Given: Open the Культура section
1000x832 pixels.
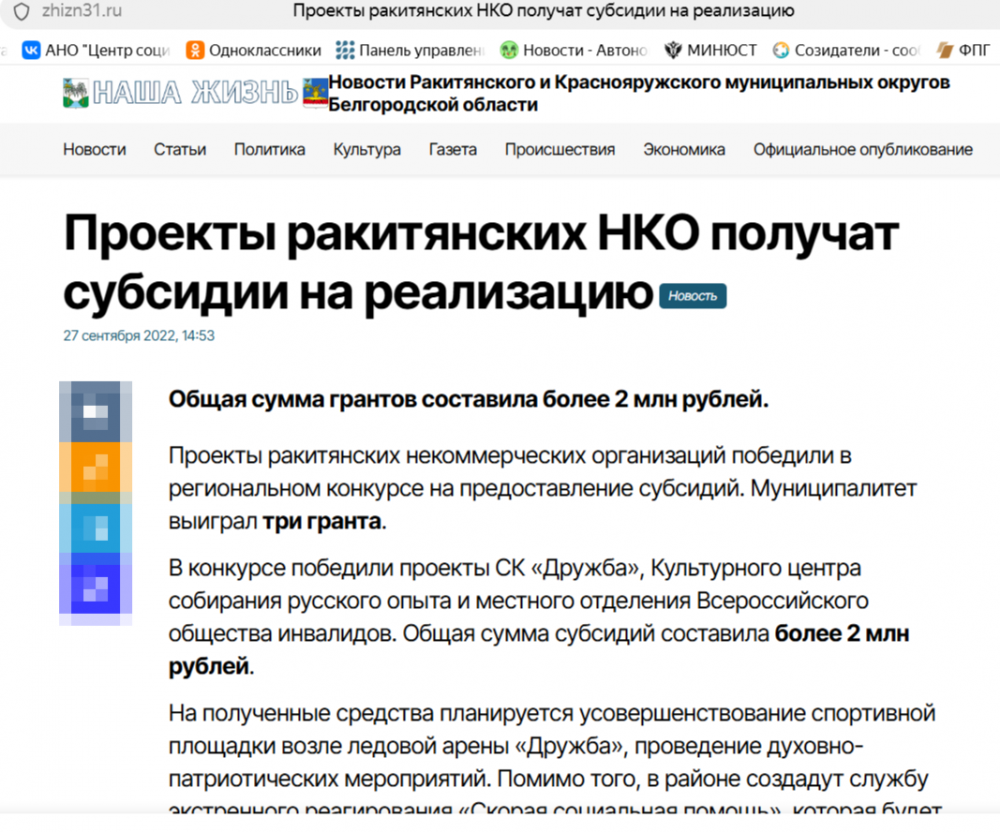Looking at the screenshot, I should (x=367, y=150).
